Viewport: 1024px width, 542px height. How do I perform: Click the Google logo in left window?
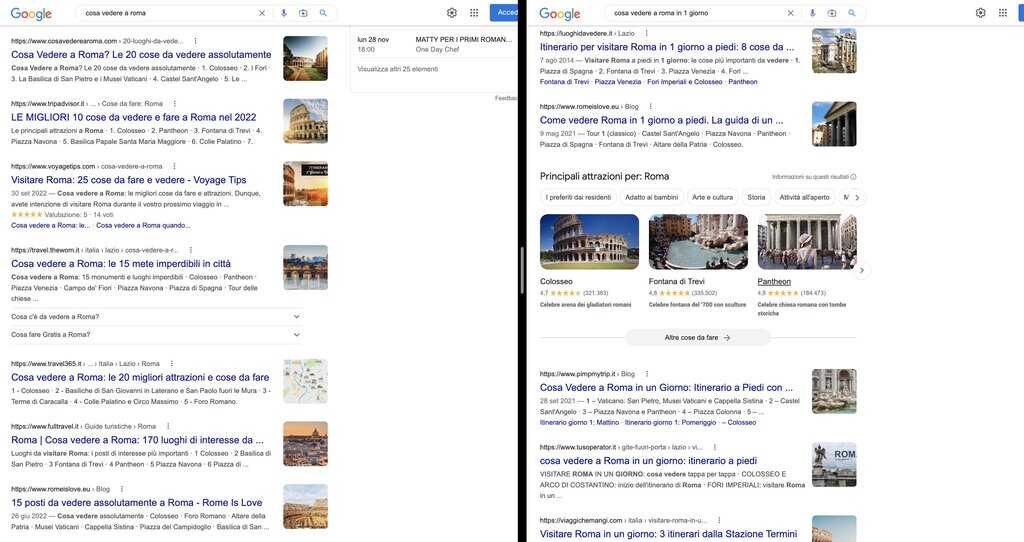pos(31,14)
